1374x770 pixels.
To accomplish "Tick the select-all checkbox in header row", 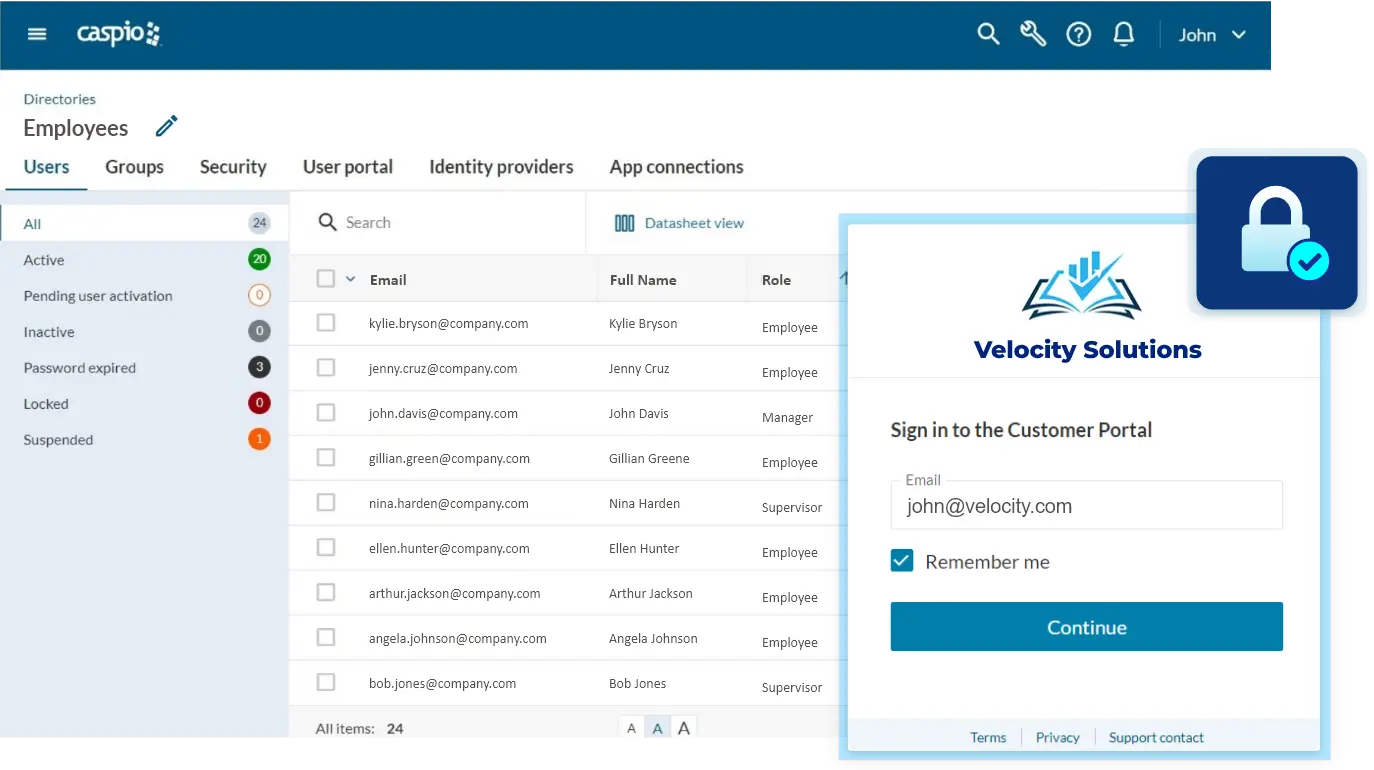I will click(x=326, y=279).
